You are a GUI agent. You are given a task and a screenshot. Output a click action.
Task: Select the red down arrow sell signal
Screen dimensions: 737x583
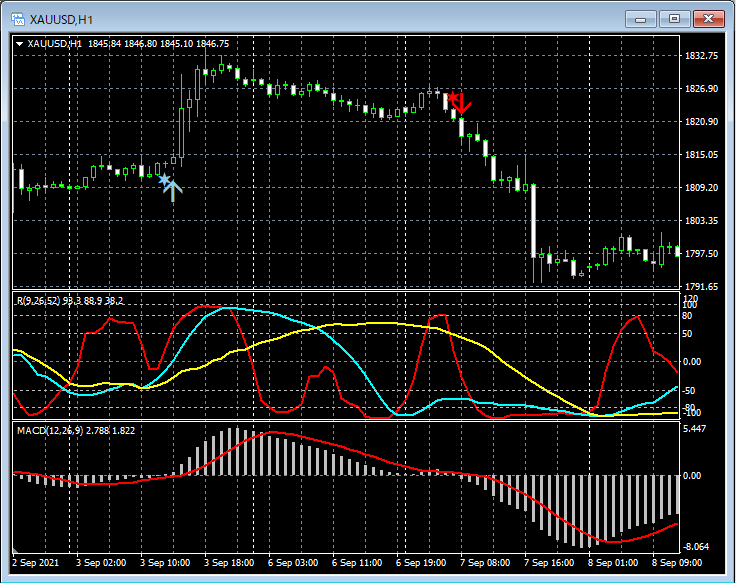(461, 102)
